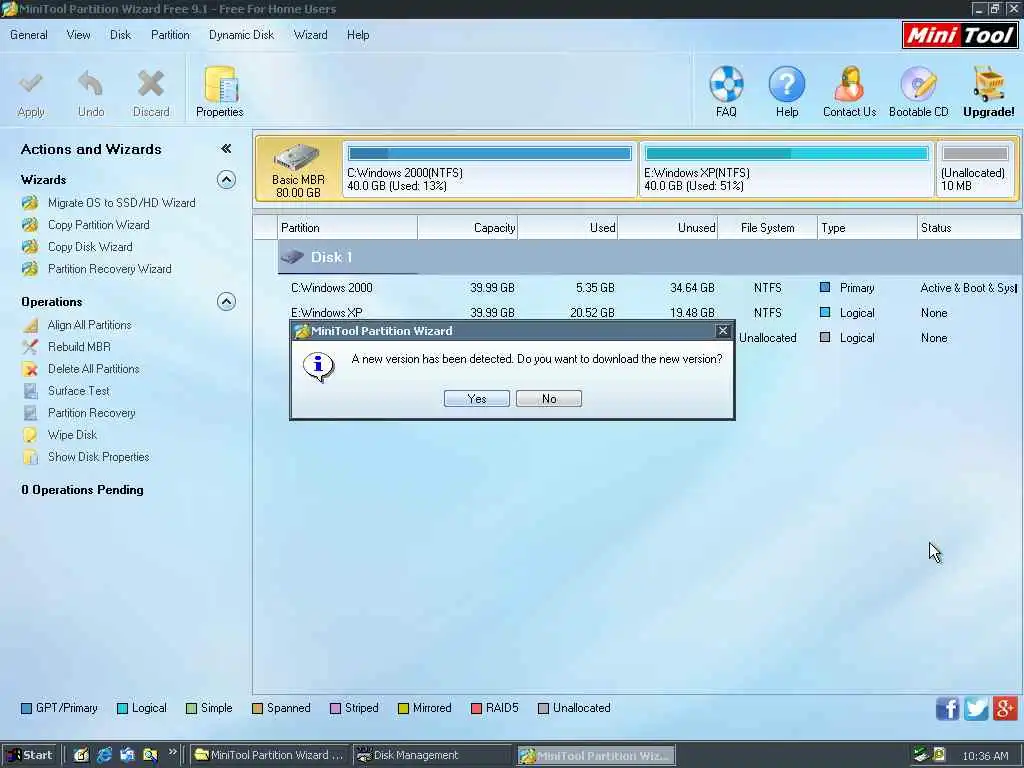The image size is (1024, 768).
Task: Launch Copy Partition Wizard
Action: coord(99,225)
